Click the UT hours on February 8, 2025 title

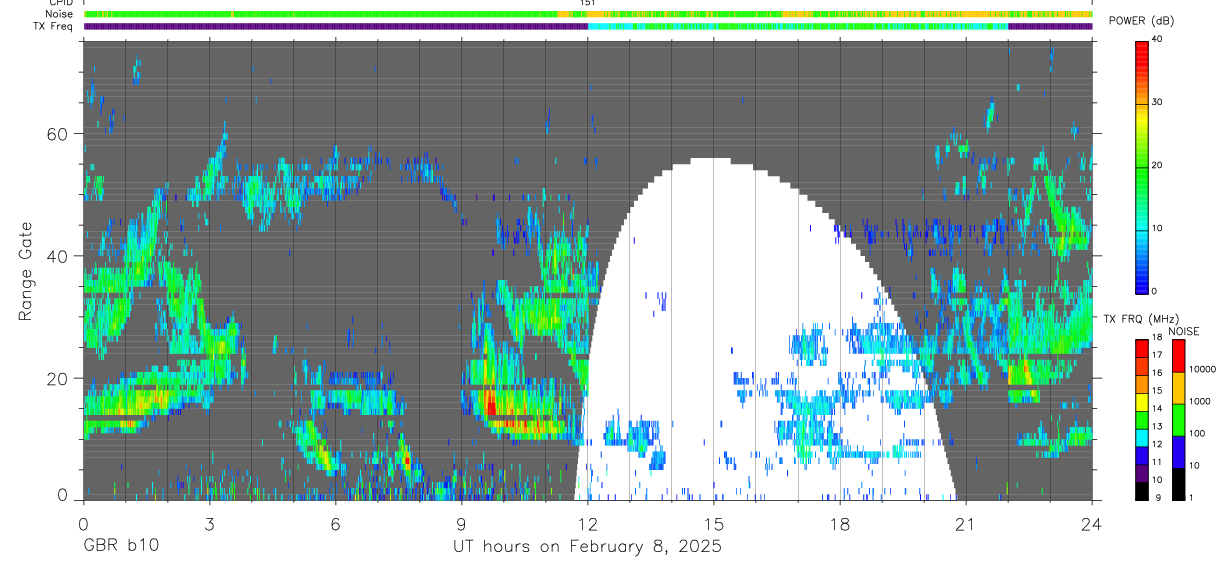click(588, 547)
